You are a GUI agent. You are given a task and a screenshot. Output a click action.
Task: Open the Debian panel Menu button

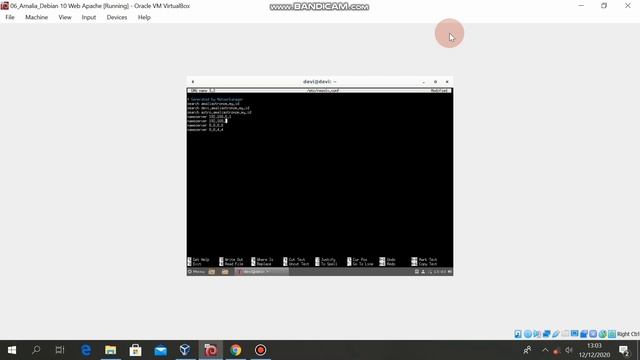tap(197, 272)
